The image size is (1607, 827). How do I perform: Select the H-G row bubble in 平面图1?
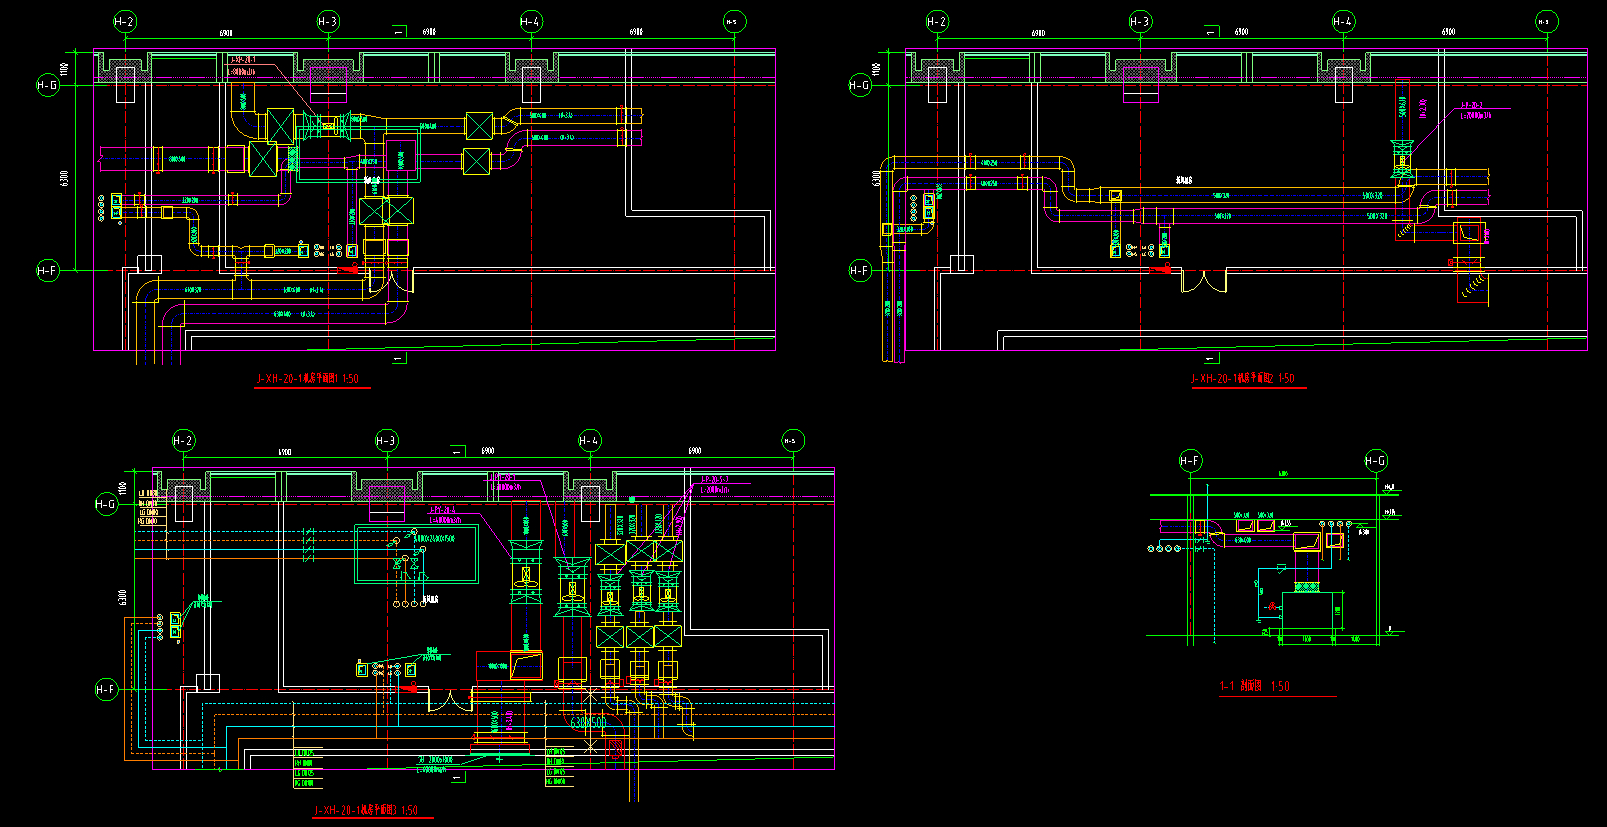[x=47, y=85]
